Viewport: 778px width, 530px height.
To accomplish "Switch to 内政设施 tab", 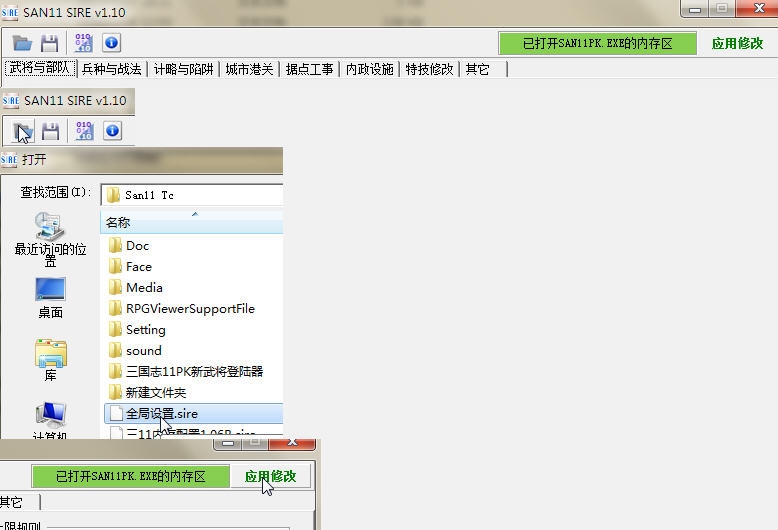I will click(370, 69).
